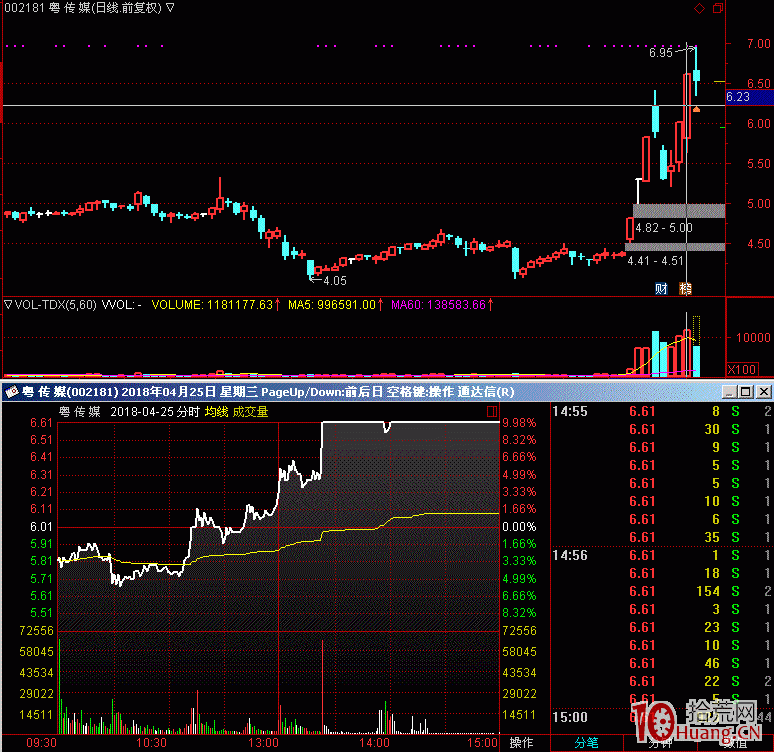This screenshot has width=774, height=752.
Task: Click the small red square icon in the intraday chart corner
Action: [x=492, y=411]
